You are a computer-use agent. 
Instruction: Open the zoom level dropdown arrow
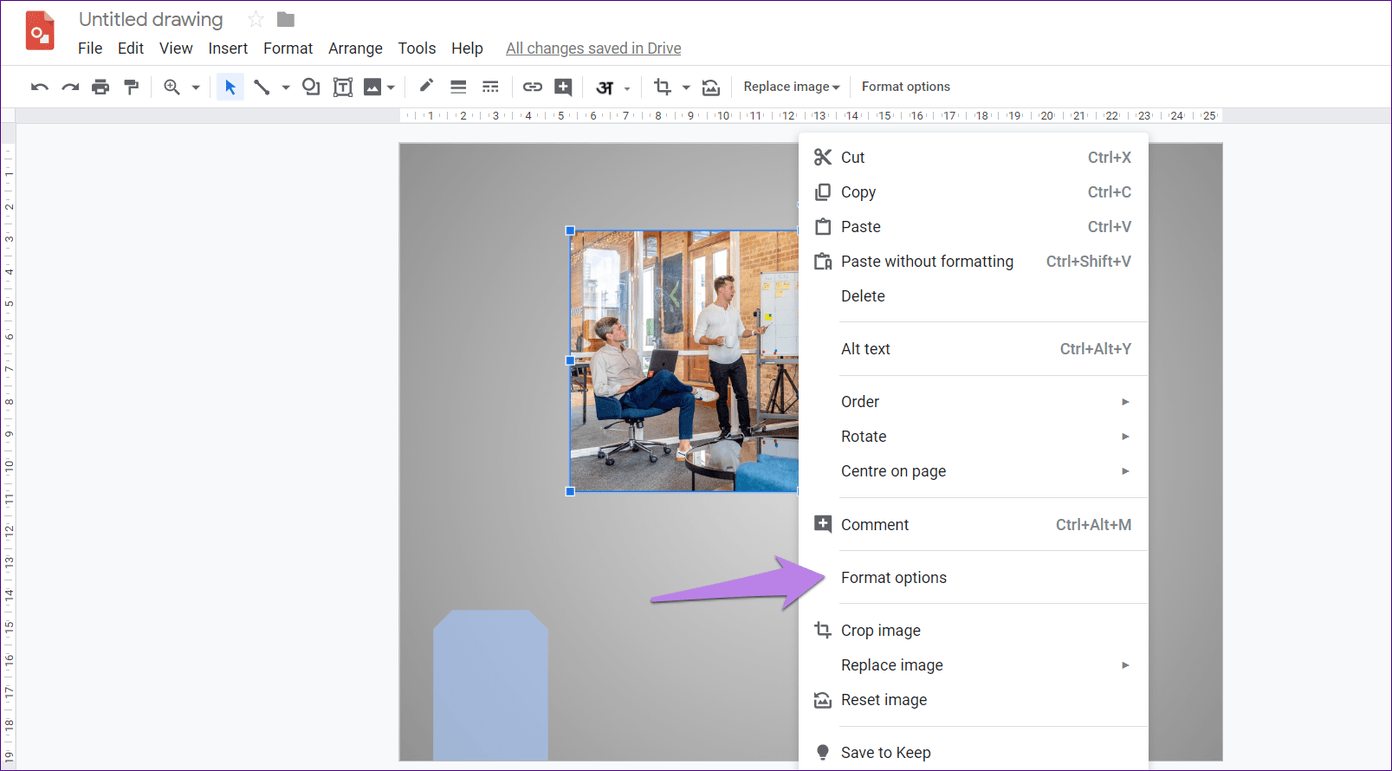tap(196, 88)
